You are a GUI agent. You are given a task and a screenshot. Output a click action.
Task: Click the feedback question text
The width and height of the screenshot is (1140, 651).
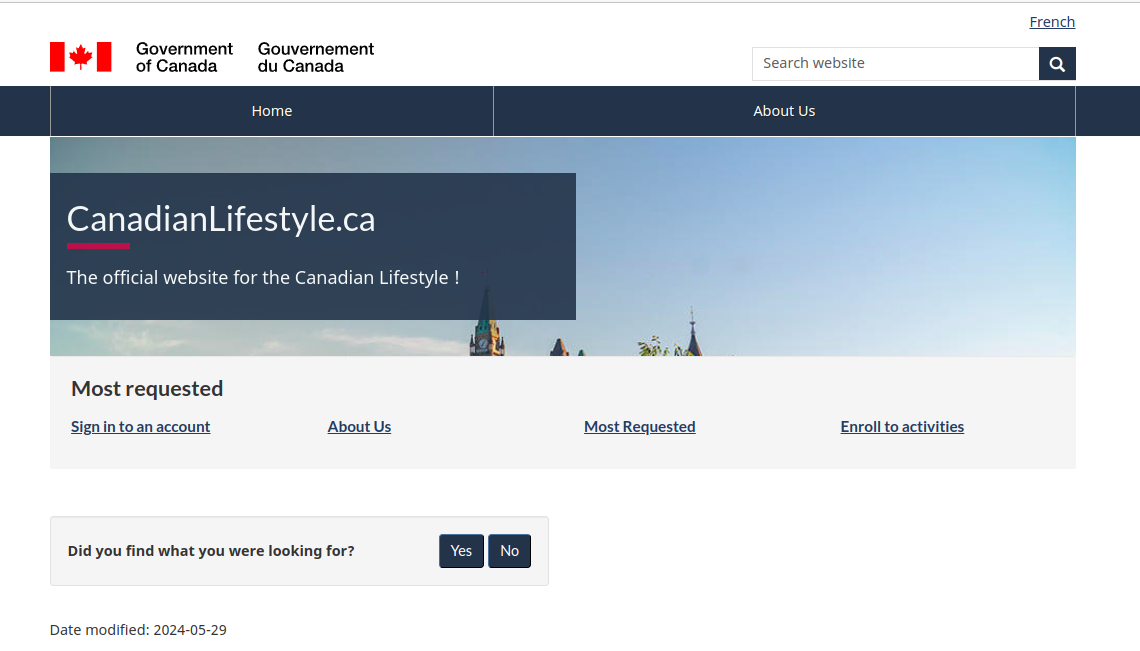(x=211, y=551)
